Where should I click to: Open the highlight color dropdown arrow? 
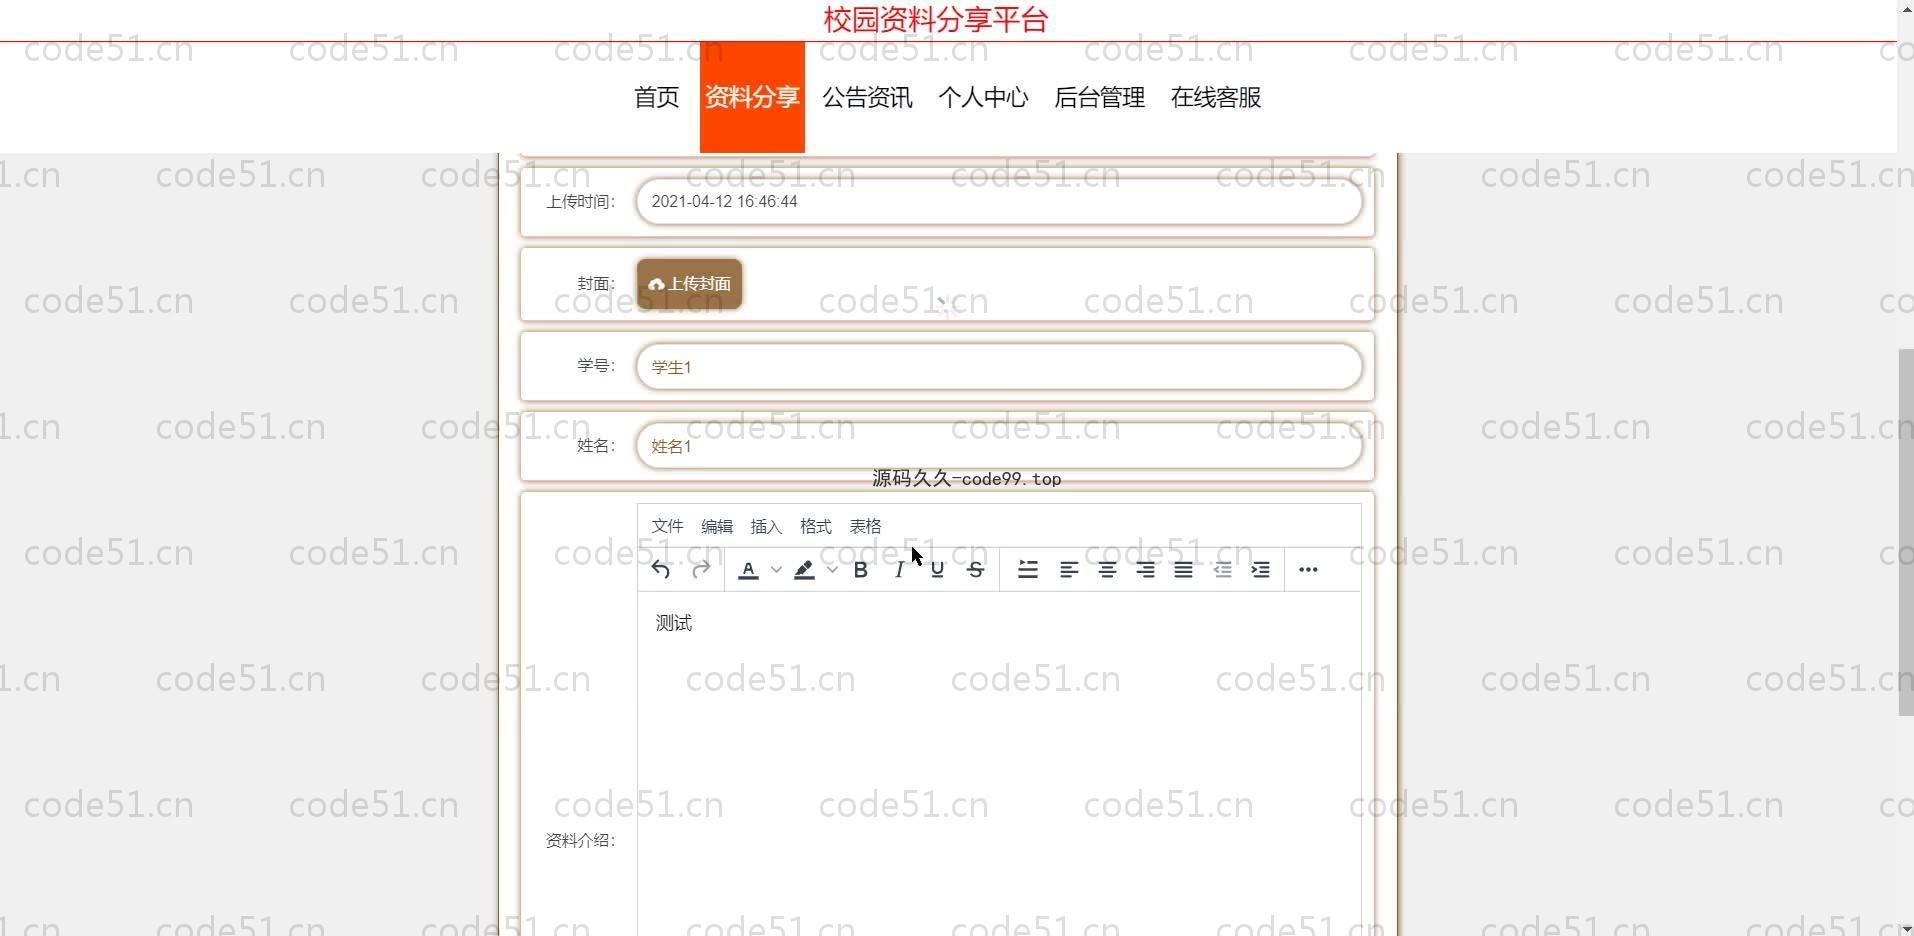[x=832, y=570]
